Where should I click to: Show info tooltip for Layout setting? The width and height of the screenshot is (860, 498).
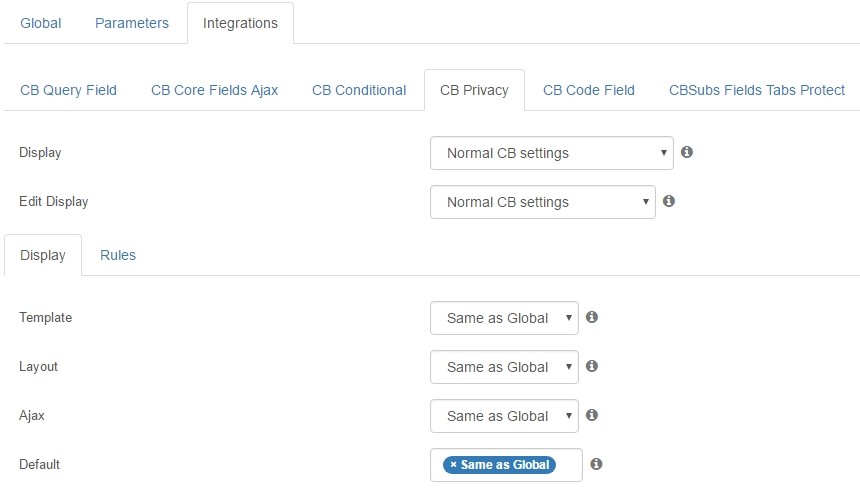coord(592,365)
